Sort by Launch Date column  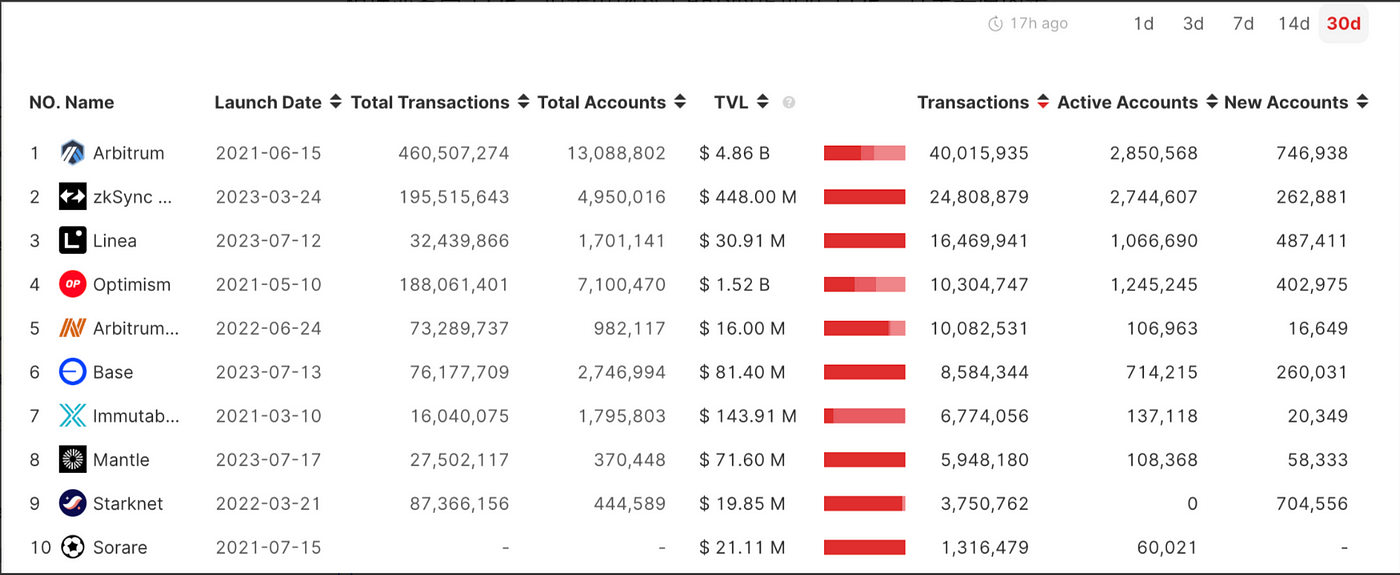pyautogui.click(x=278, y=102)
